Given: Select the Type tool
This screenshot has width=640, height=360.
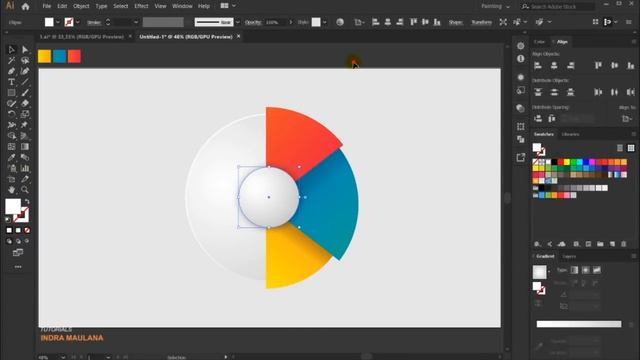Looking at the screenshot, I should point(11,82).
